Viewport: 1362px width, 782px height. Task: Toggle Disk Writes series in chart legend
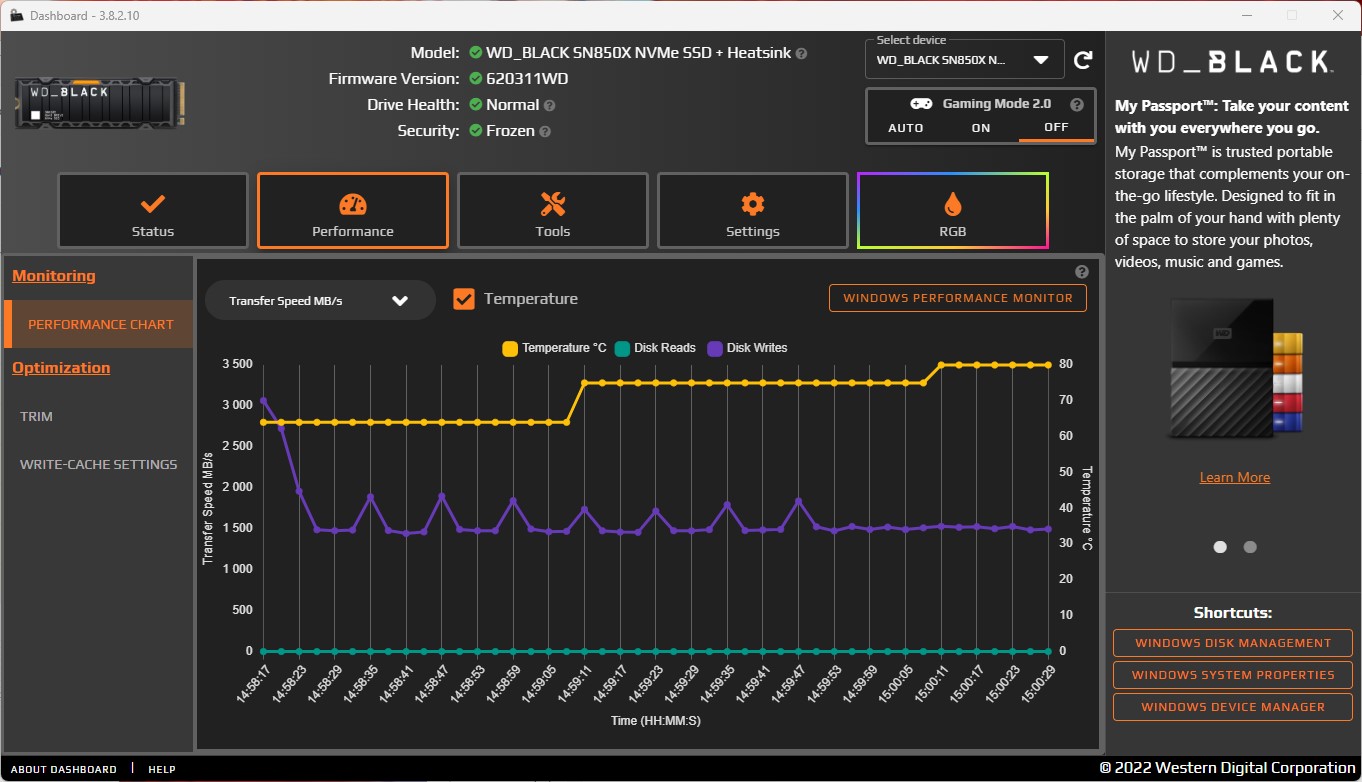coord(748,348)
